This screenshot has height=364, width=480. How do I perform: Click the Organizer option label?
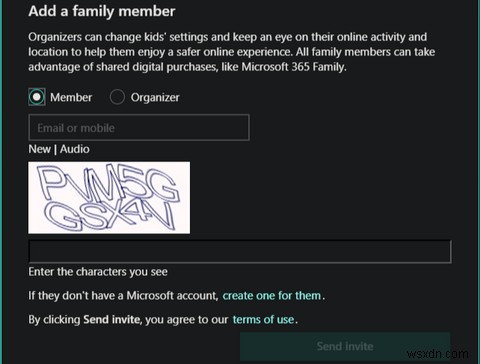click(x=155, y=97)
